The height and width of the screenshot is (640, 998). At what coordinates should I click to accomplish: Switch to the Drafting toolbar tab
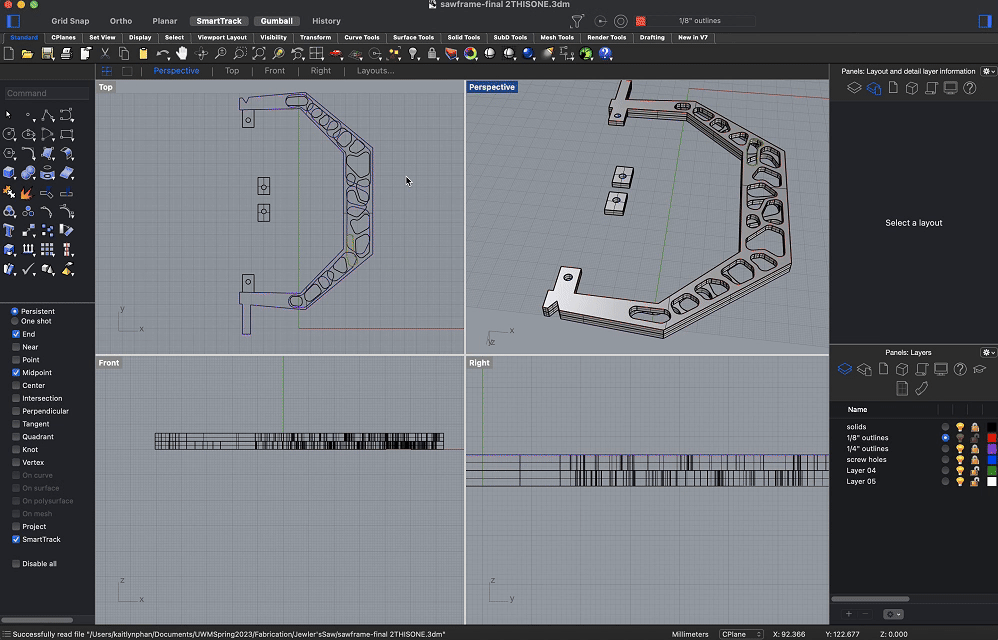click(652, 38)
